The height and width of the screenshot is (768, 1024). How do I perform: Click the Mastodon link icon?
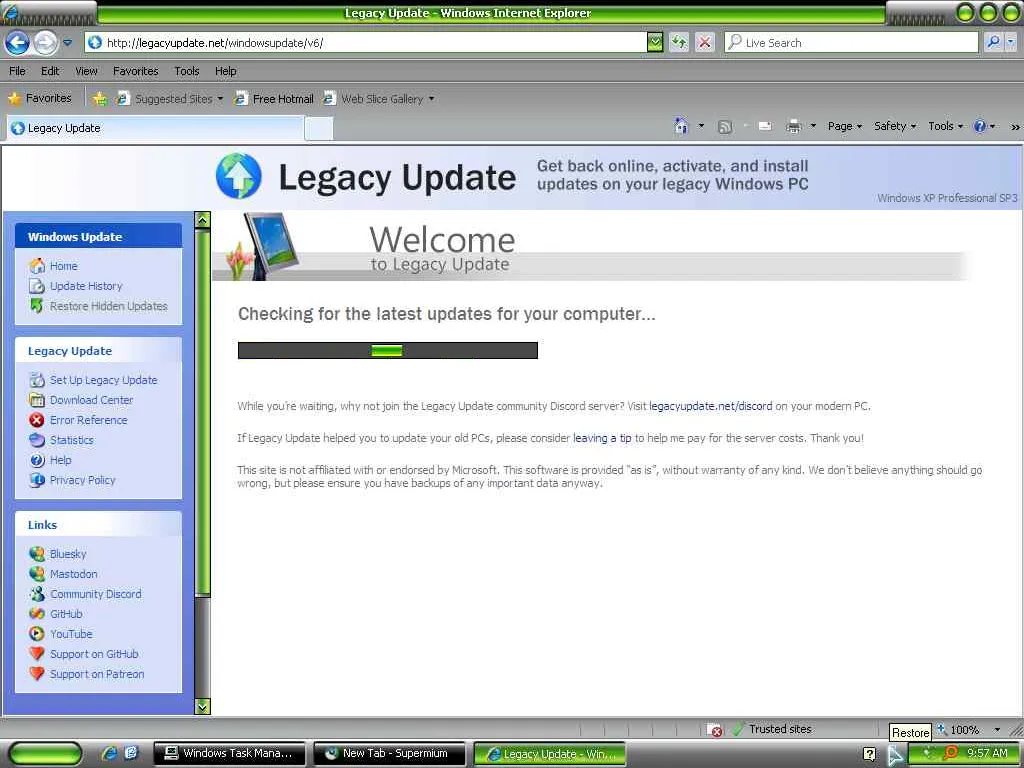tap(37, 574)
